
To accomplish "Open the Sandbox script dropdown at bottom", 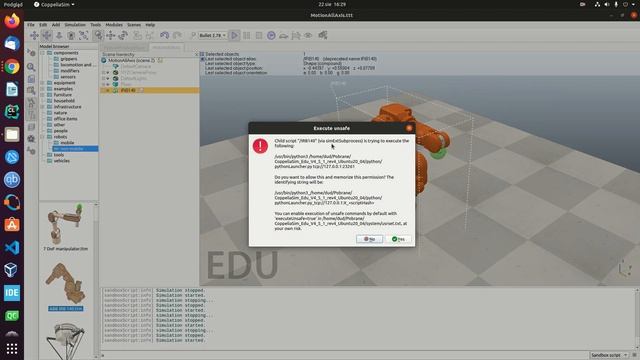I will [x=609, y=355].
